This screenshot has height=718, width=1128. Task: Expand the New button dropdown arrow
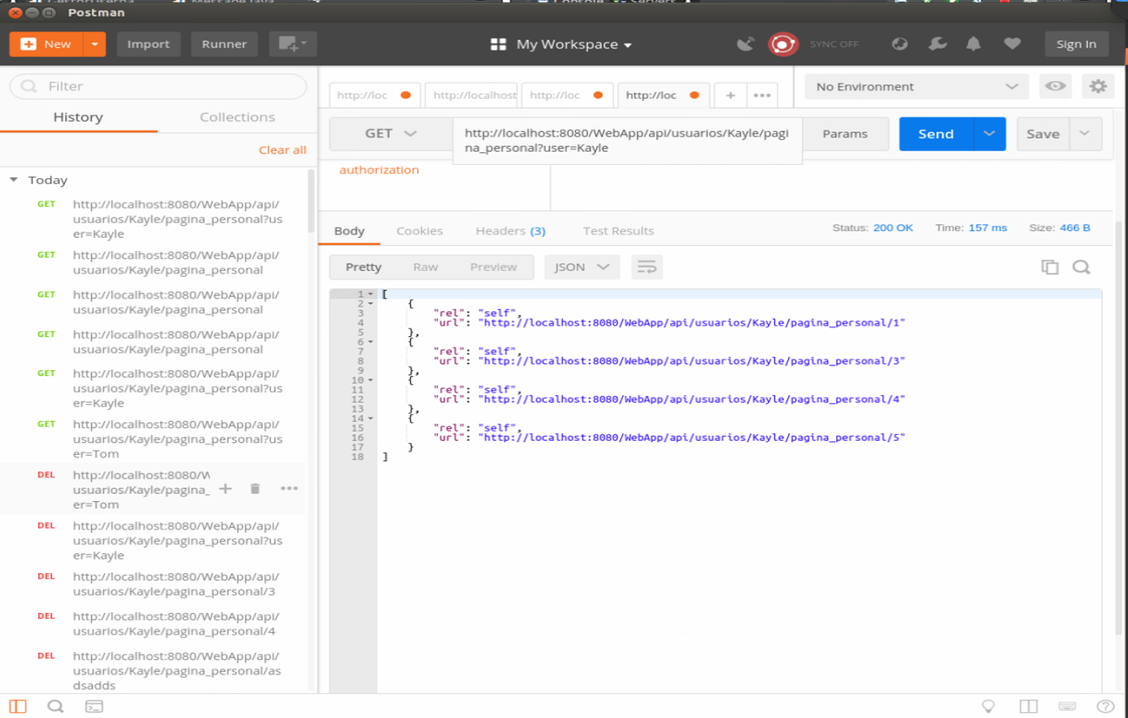[x=94, y=44]
